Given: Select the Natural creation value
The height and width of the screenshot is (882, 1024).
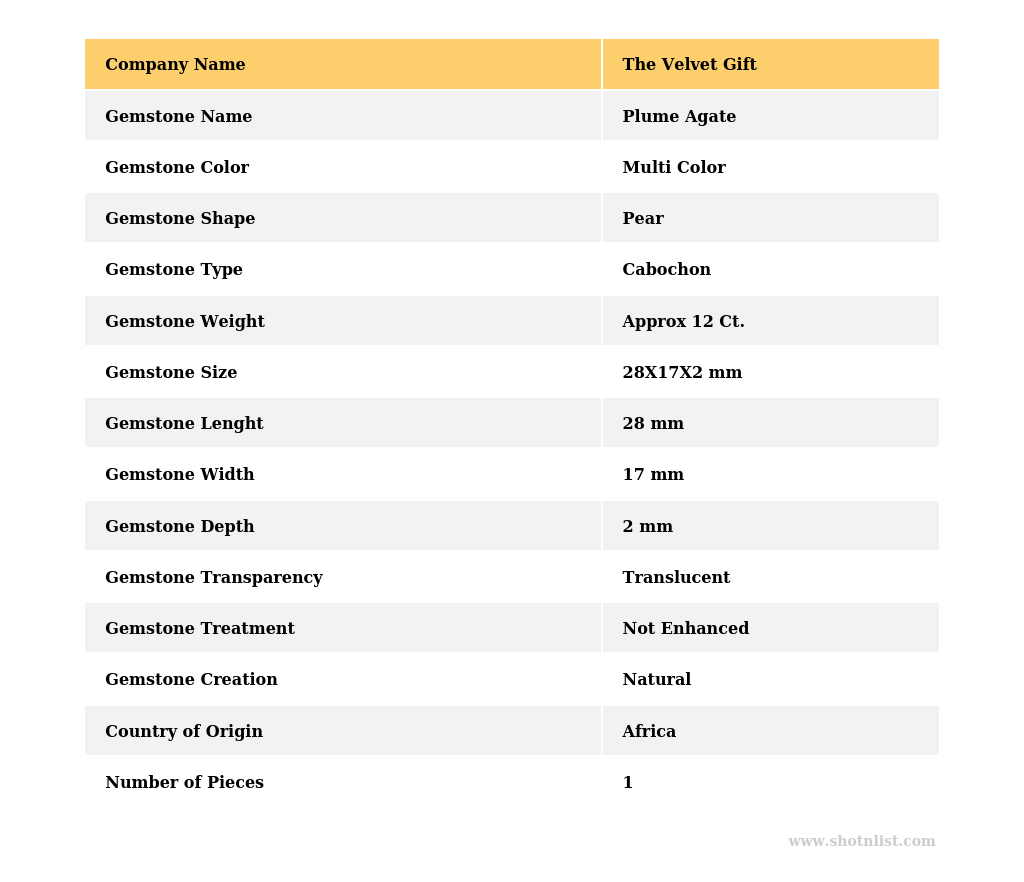Looking at the screenshot, I should coord(656,680).
